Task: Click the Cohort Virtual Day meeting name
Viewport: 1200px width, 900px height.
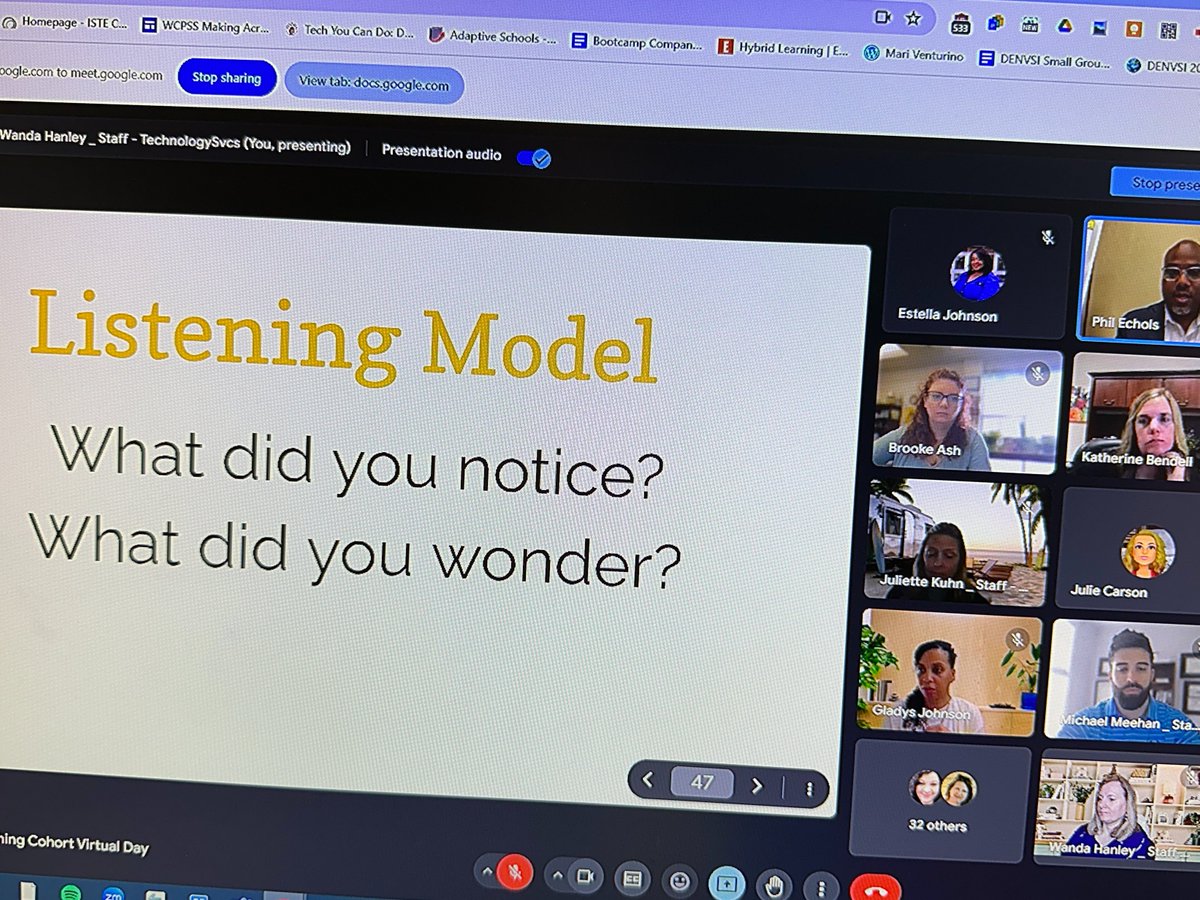Action: 74,844
